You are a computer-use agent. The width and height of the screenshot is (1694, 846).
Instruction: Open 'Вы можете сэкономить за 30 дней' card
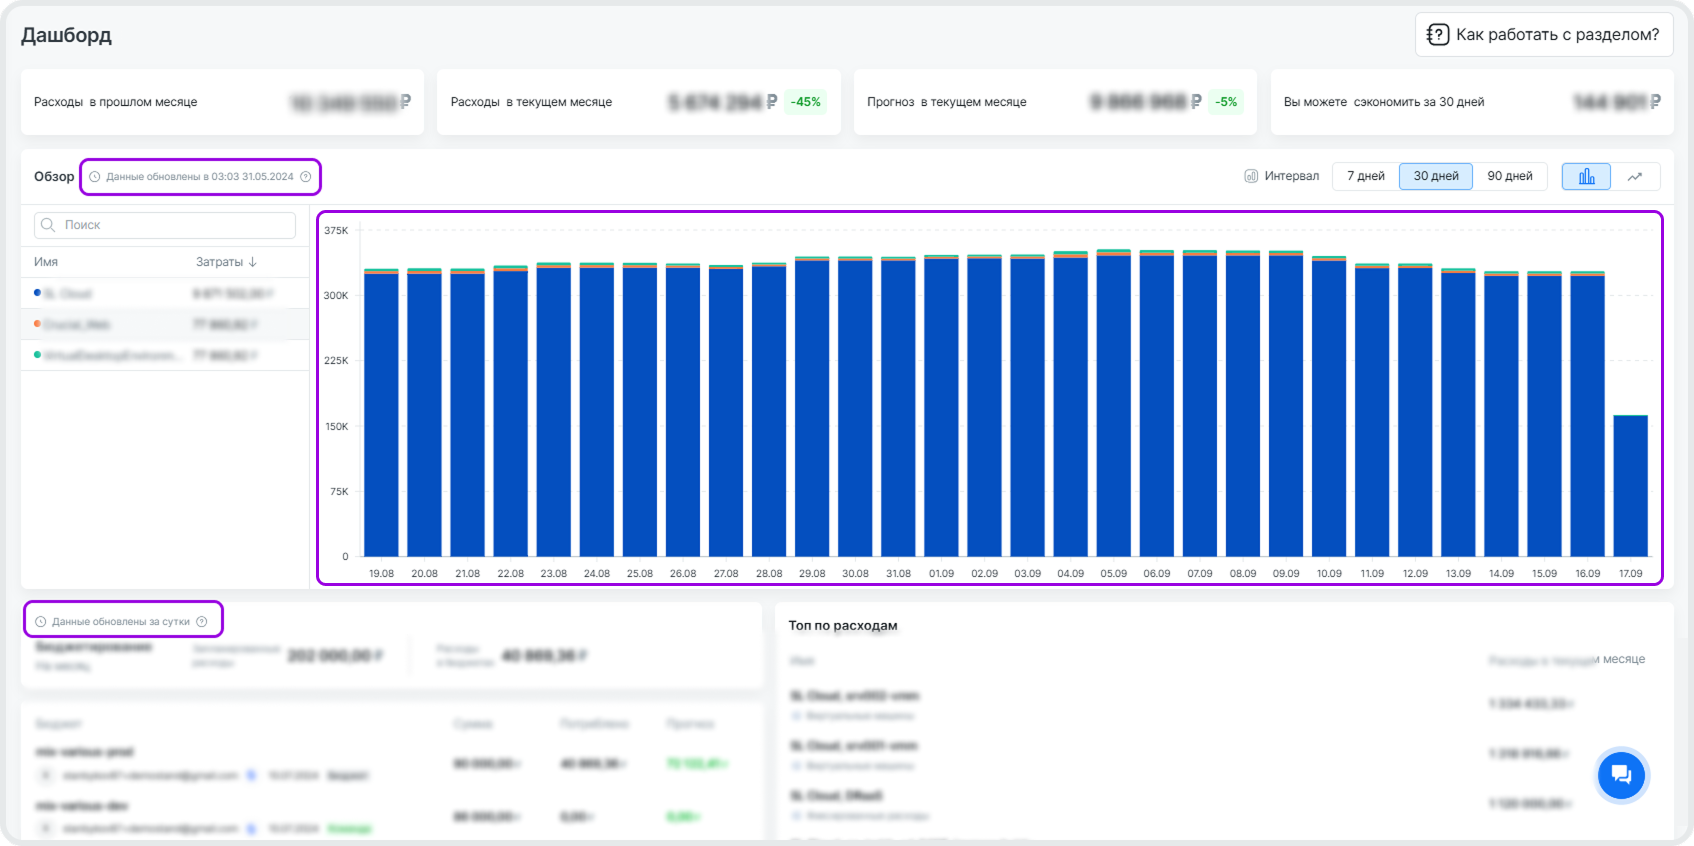[1471, 102]
